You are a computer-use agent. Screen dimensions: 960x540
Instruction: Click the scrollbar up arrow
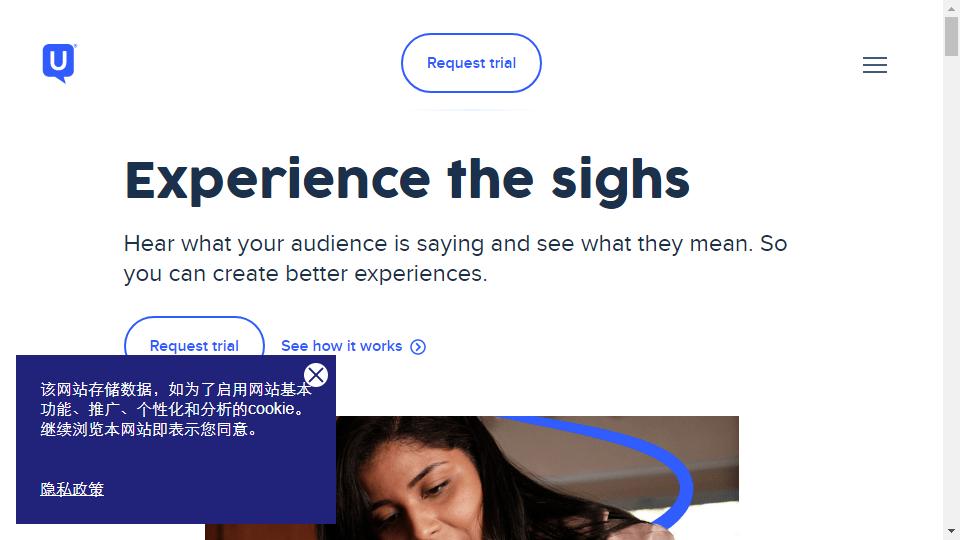tap(951, 7)
